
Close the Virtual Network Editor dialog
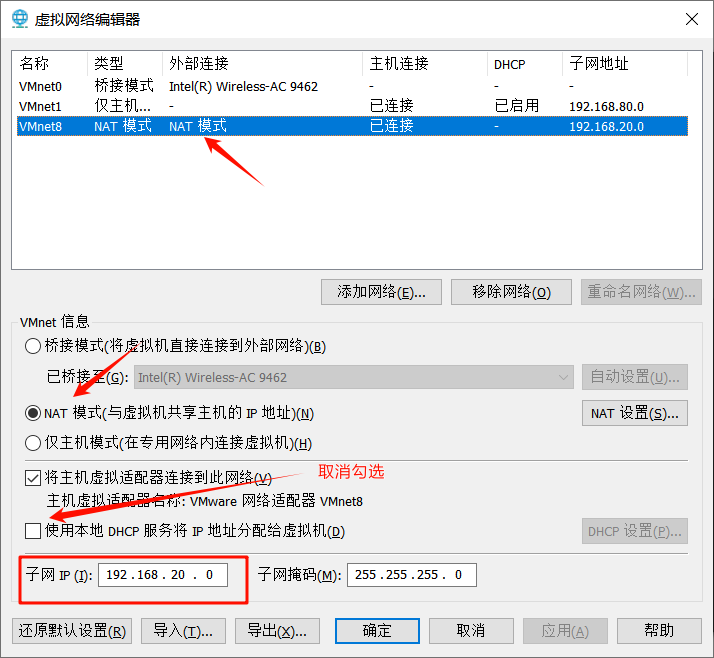point(690,19)
